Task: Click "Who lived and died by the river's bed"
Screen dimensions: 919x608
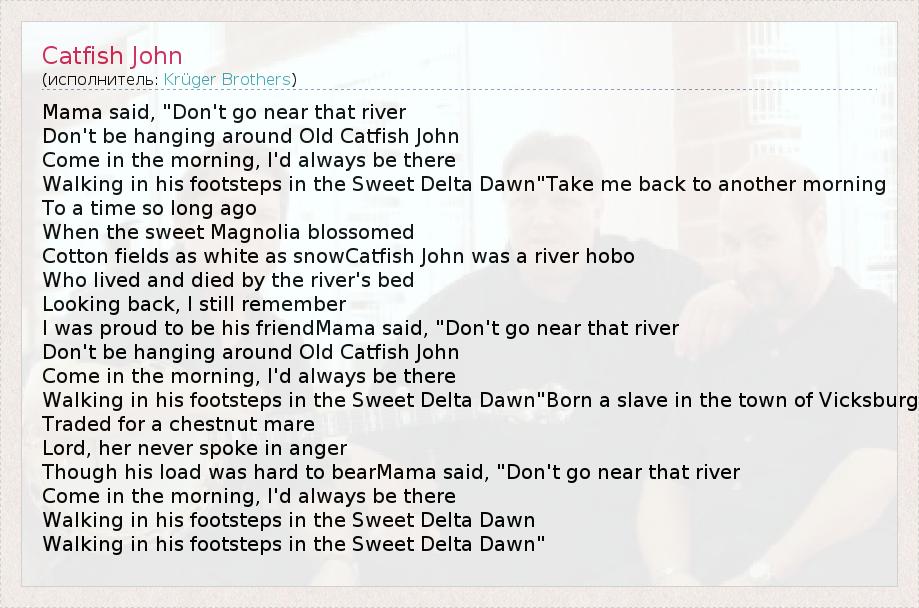Action: click(228, 280)
